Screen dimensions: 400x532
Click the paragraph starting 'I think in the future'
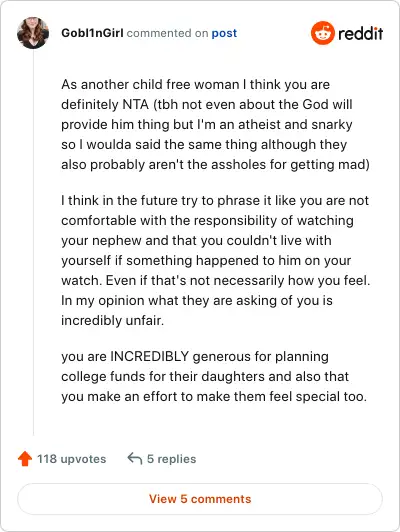click(x=215, y=260)
